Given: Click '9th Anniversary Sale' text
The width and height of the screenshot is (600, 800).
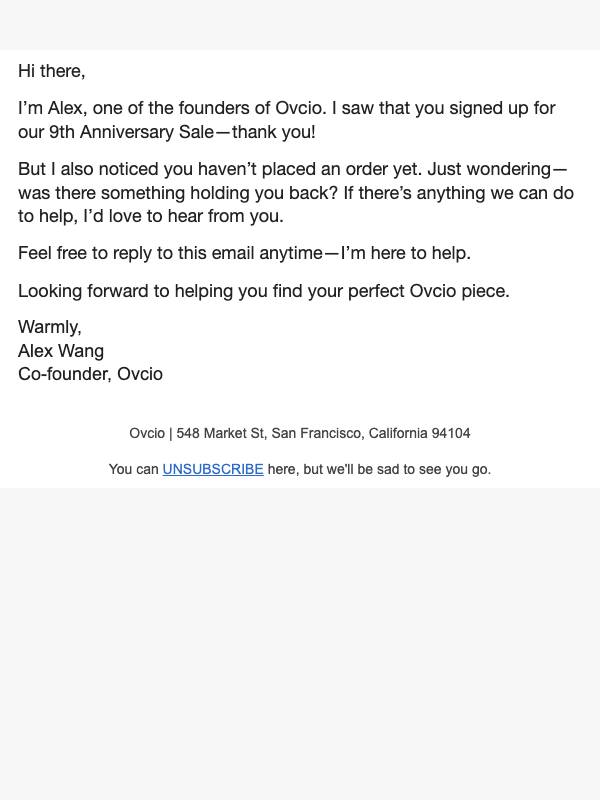Looking at the screenshot, I should (x=132, y=132).
